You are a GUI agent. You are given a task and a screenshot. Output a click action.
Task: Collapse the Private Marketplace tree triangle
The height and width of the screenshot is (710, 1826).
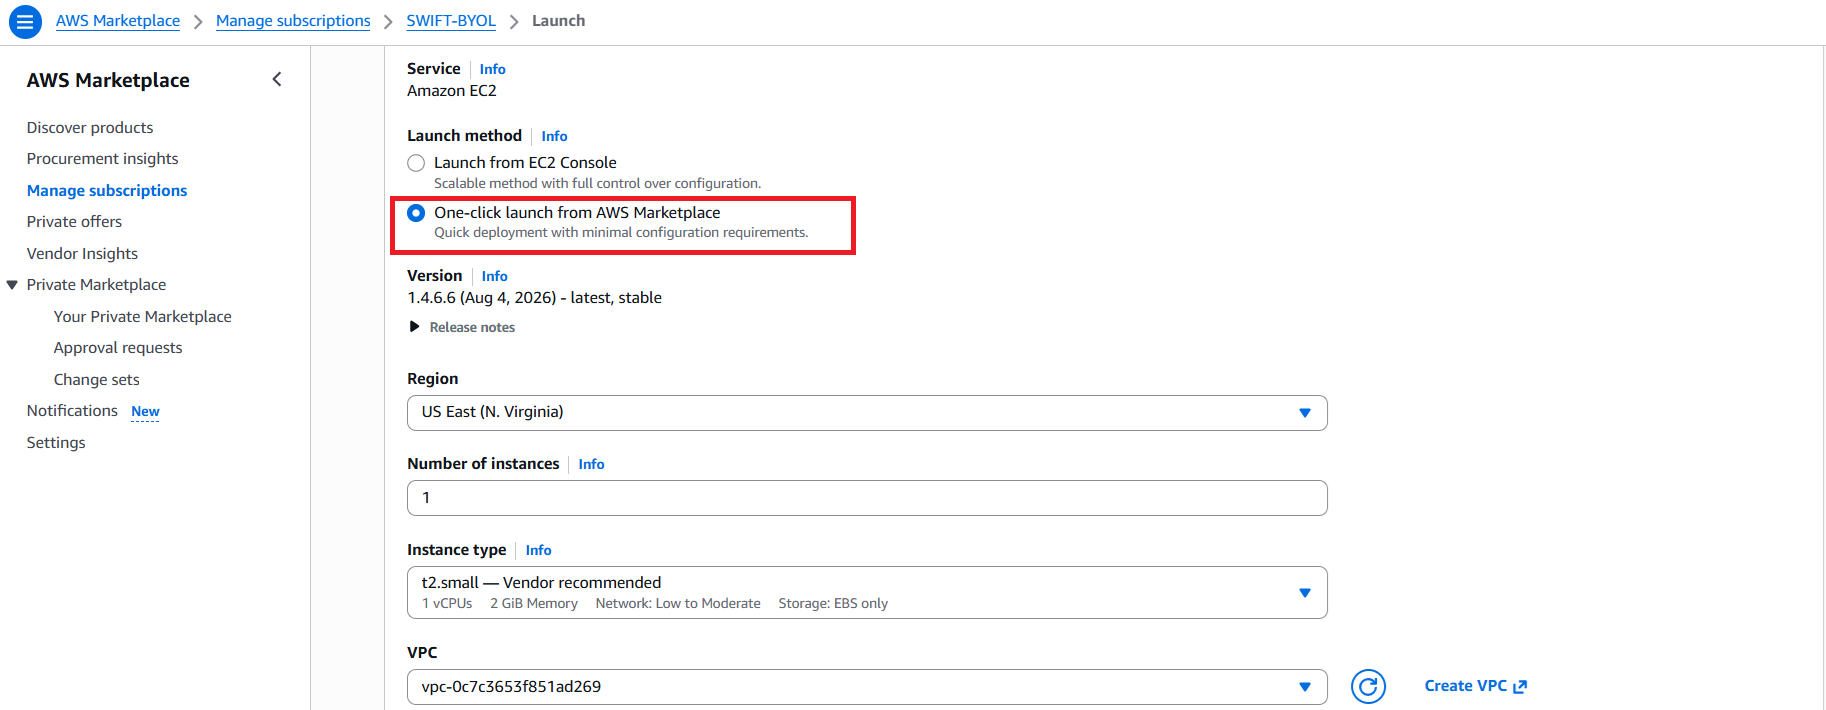click(12, 285)
